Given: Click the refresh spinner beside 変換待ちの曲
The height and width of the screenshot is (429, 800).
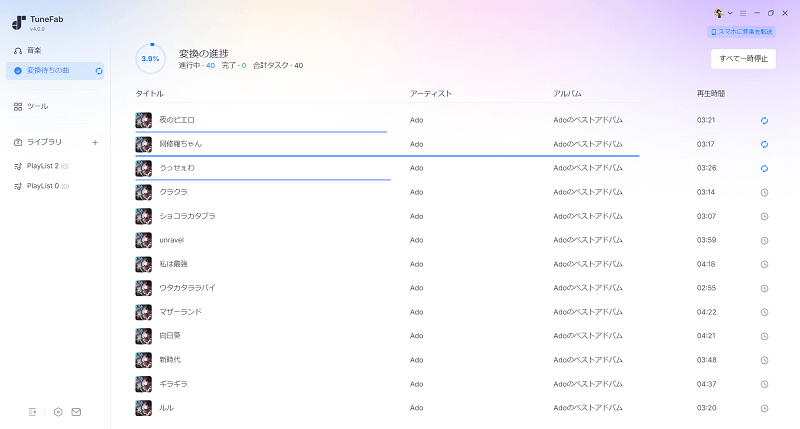Looking at the screenshot, I should pos(99,71).
